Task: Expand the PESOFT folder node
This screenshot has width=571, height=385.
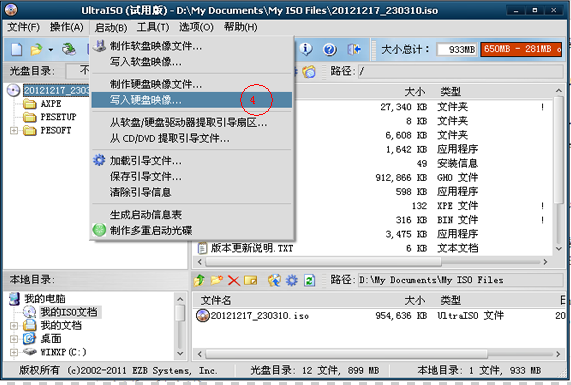Action: point(14,130)
